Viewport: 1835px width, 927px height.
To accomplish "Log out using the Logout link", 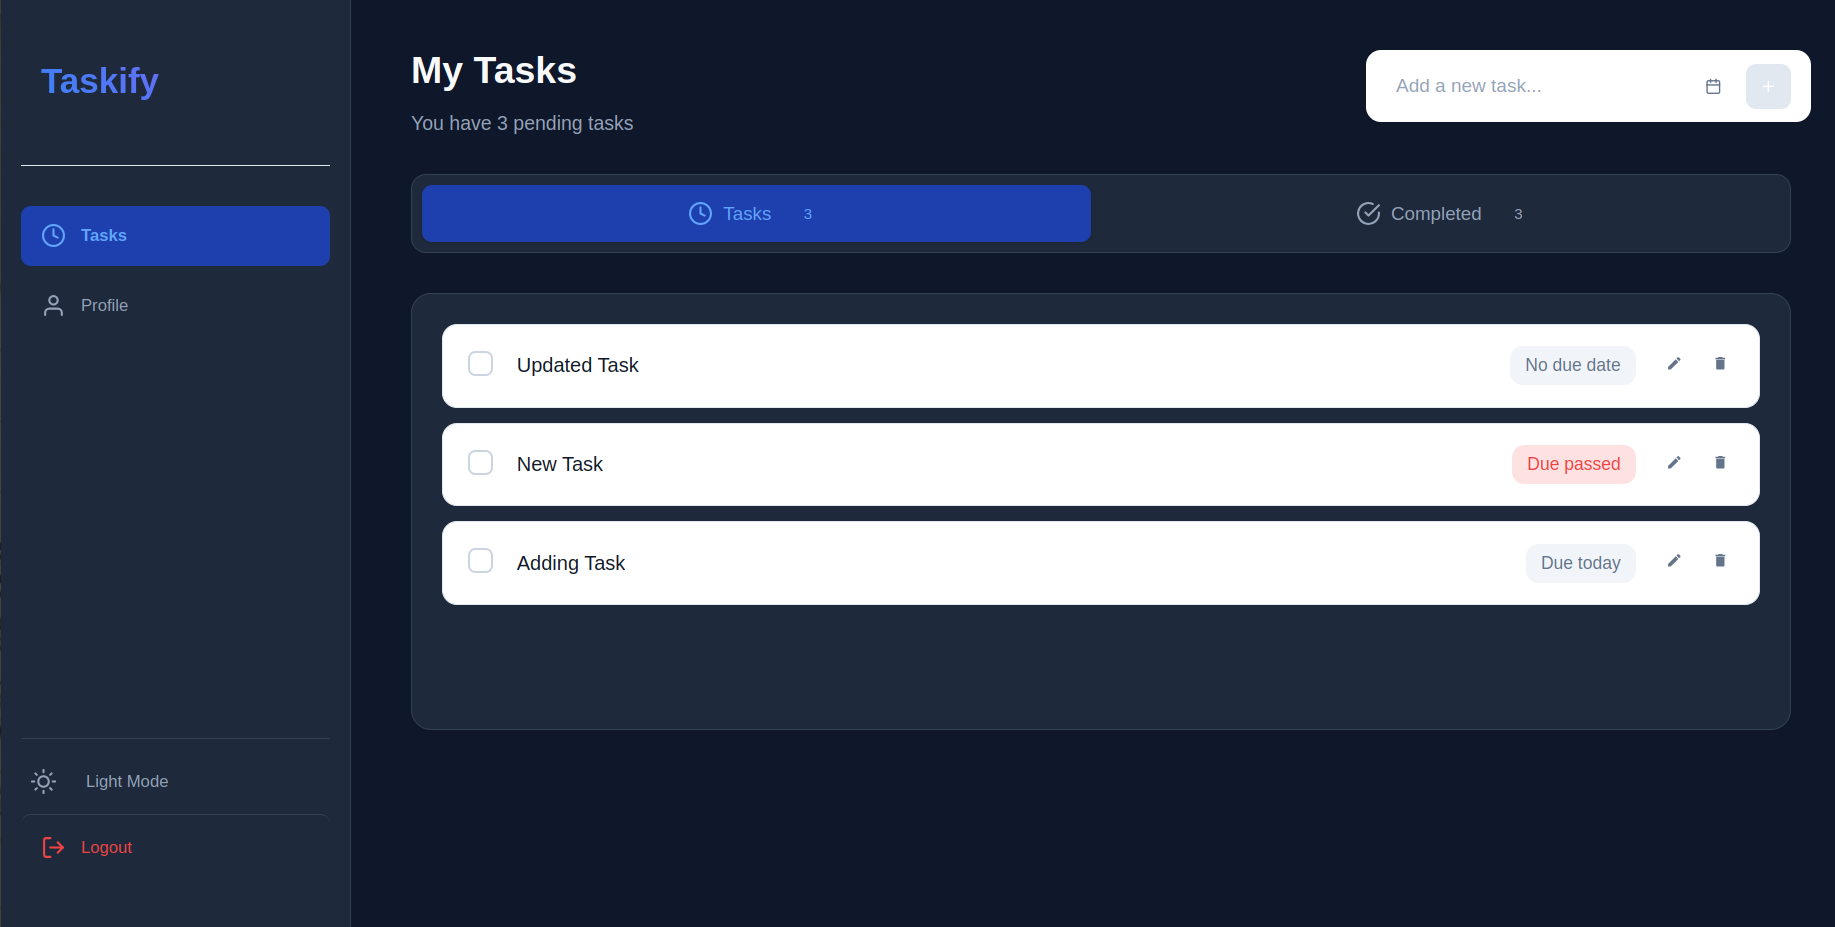I will click(106, 848).
